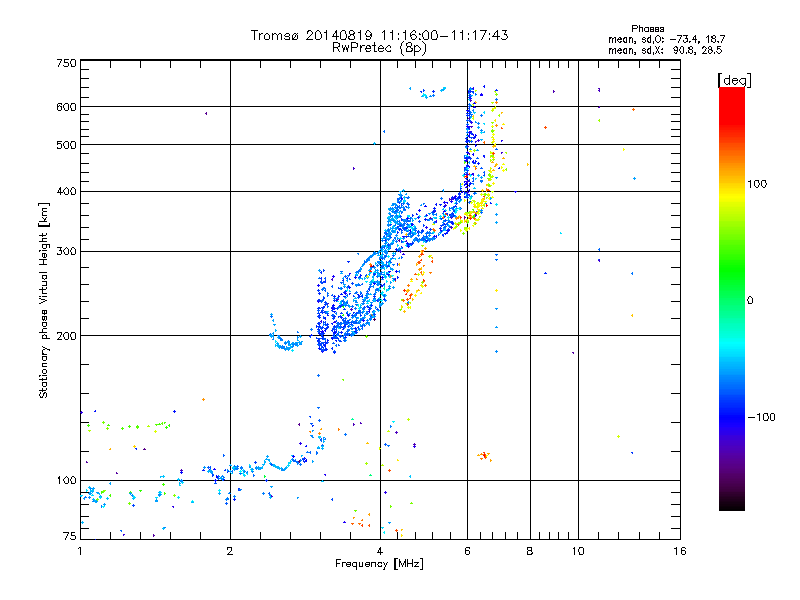Click the plot title Tromsø 20140819
Image resolution: width=800 pixels, height=600 pixels.
click(311, 36)
